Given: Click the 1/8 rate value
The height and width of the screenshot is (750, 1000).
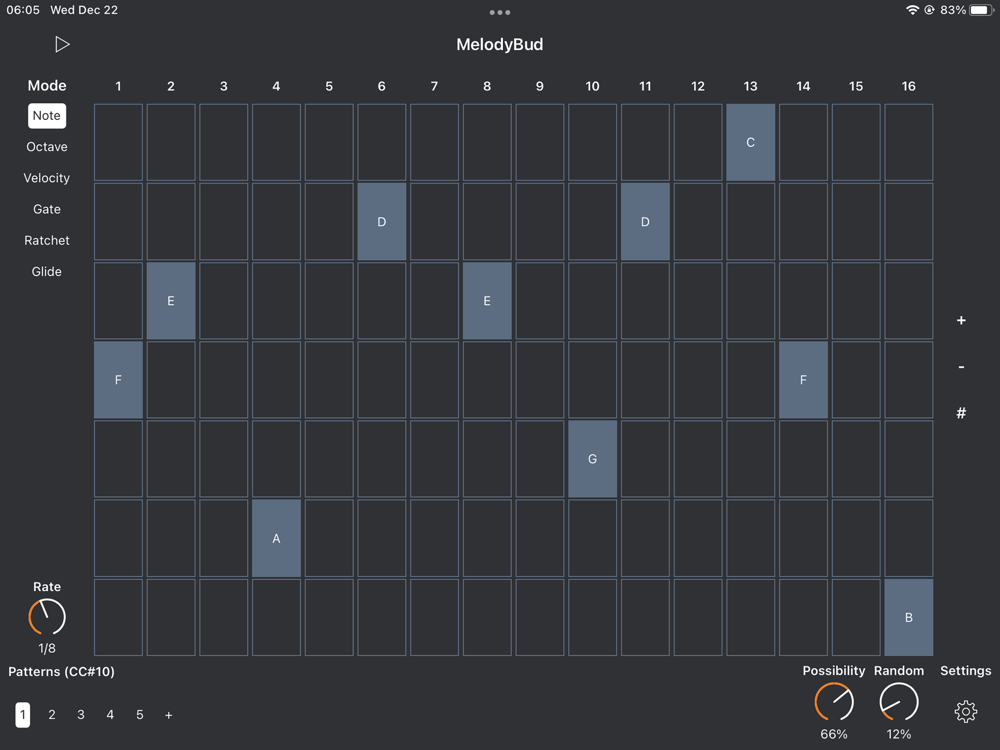Looking at the screenshot, I should tap(47, 649).
